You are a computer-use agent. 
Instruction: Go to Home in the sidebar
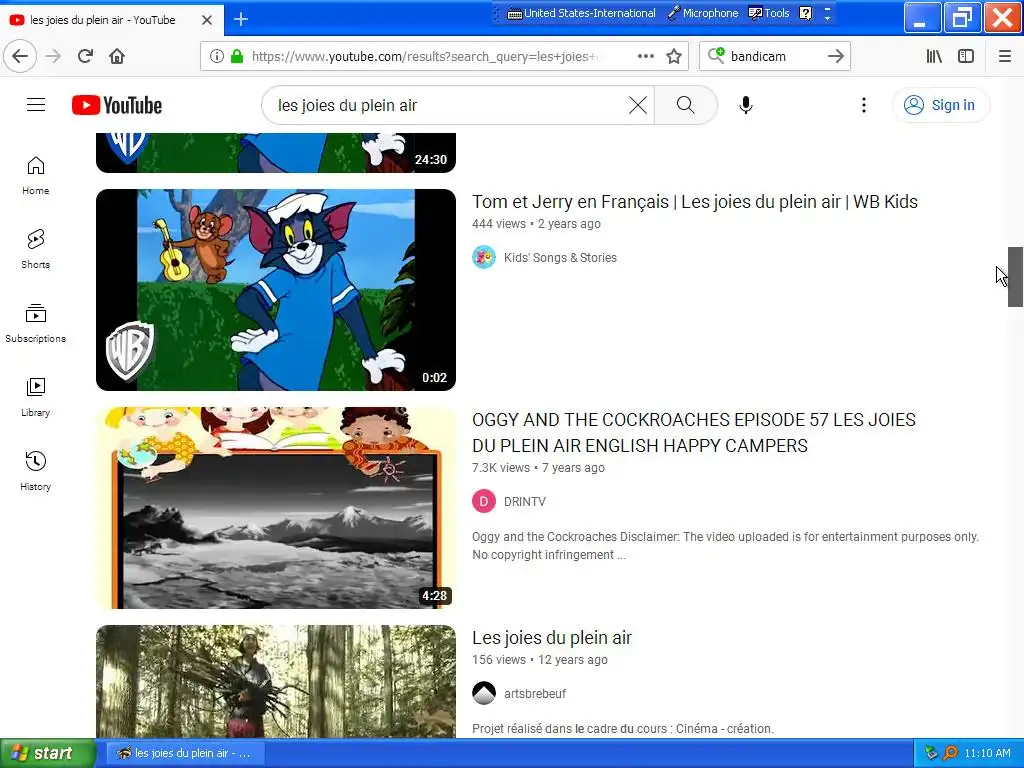click(x=35, y=176)
